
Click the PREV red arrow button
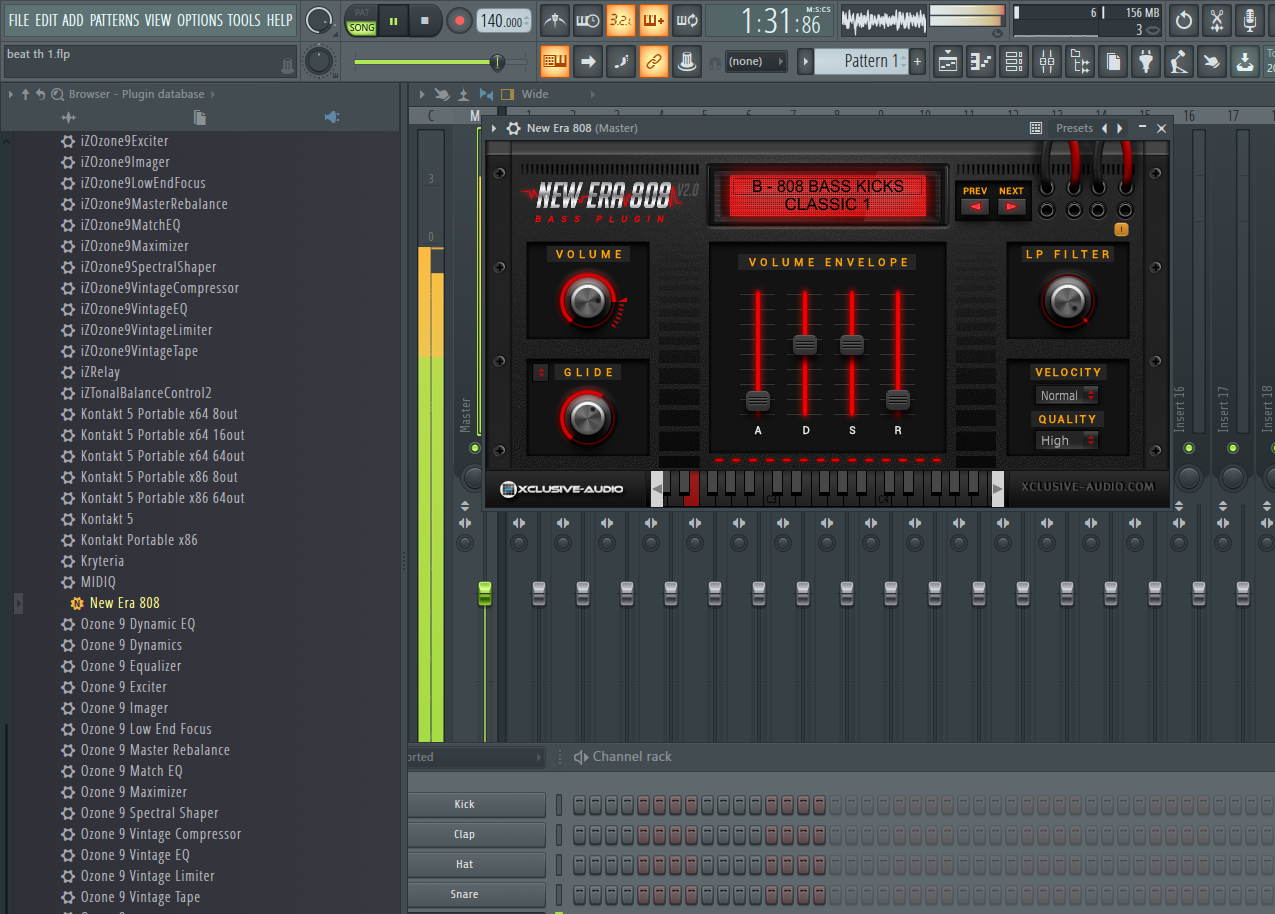pyautogui.click(x=975, y=206)
